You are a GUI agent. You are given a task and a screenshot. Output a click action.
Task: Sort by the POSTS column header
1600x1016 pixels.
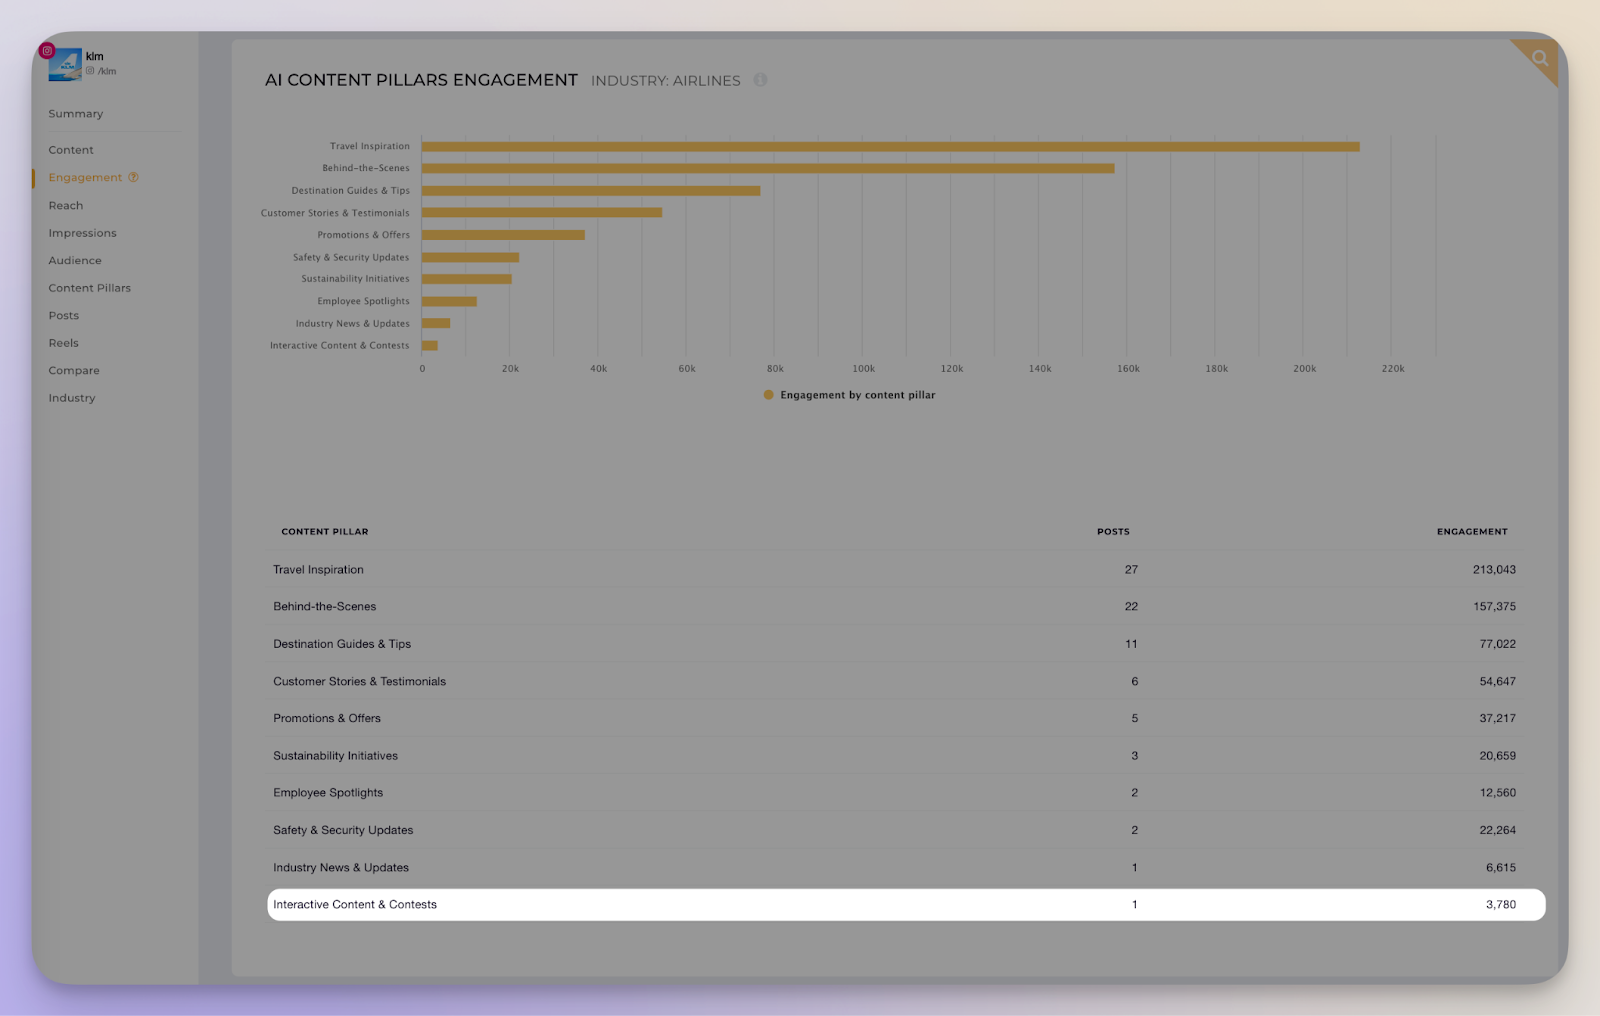click(x=1113, y=532)
